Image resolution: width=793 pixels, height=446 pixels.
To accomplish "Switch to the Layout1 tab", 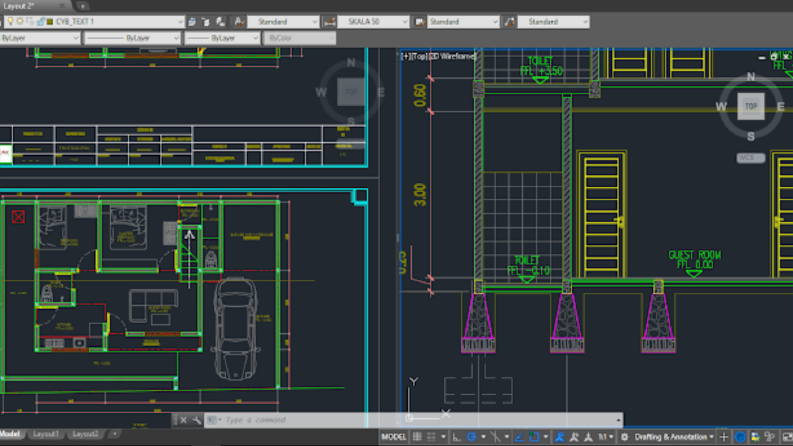I will point(46,434).
